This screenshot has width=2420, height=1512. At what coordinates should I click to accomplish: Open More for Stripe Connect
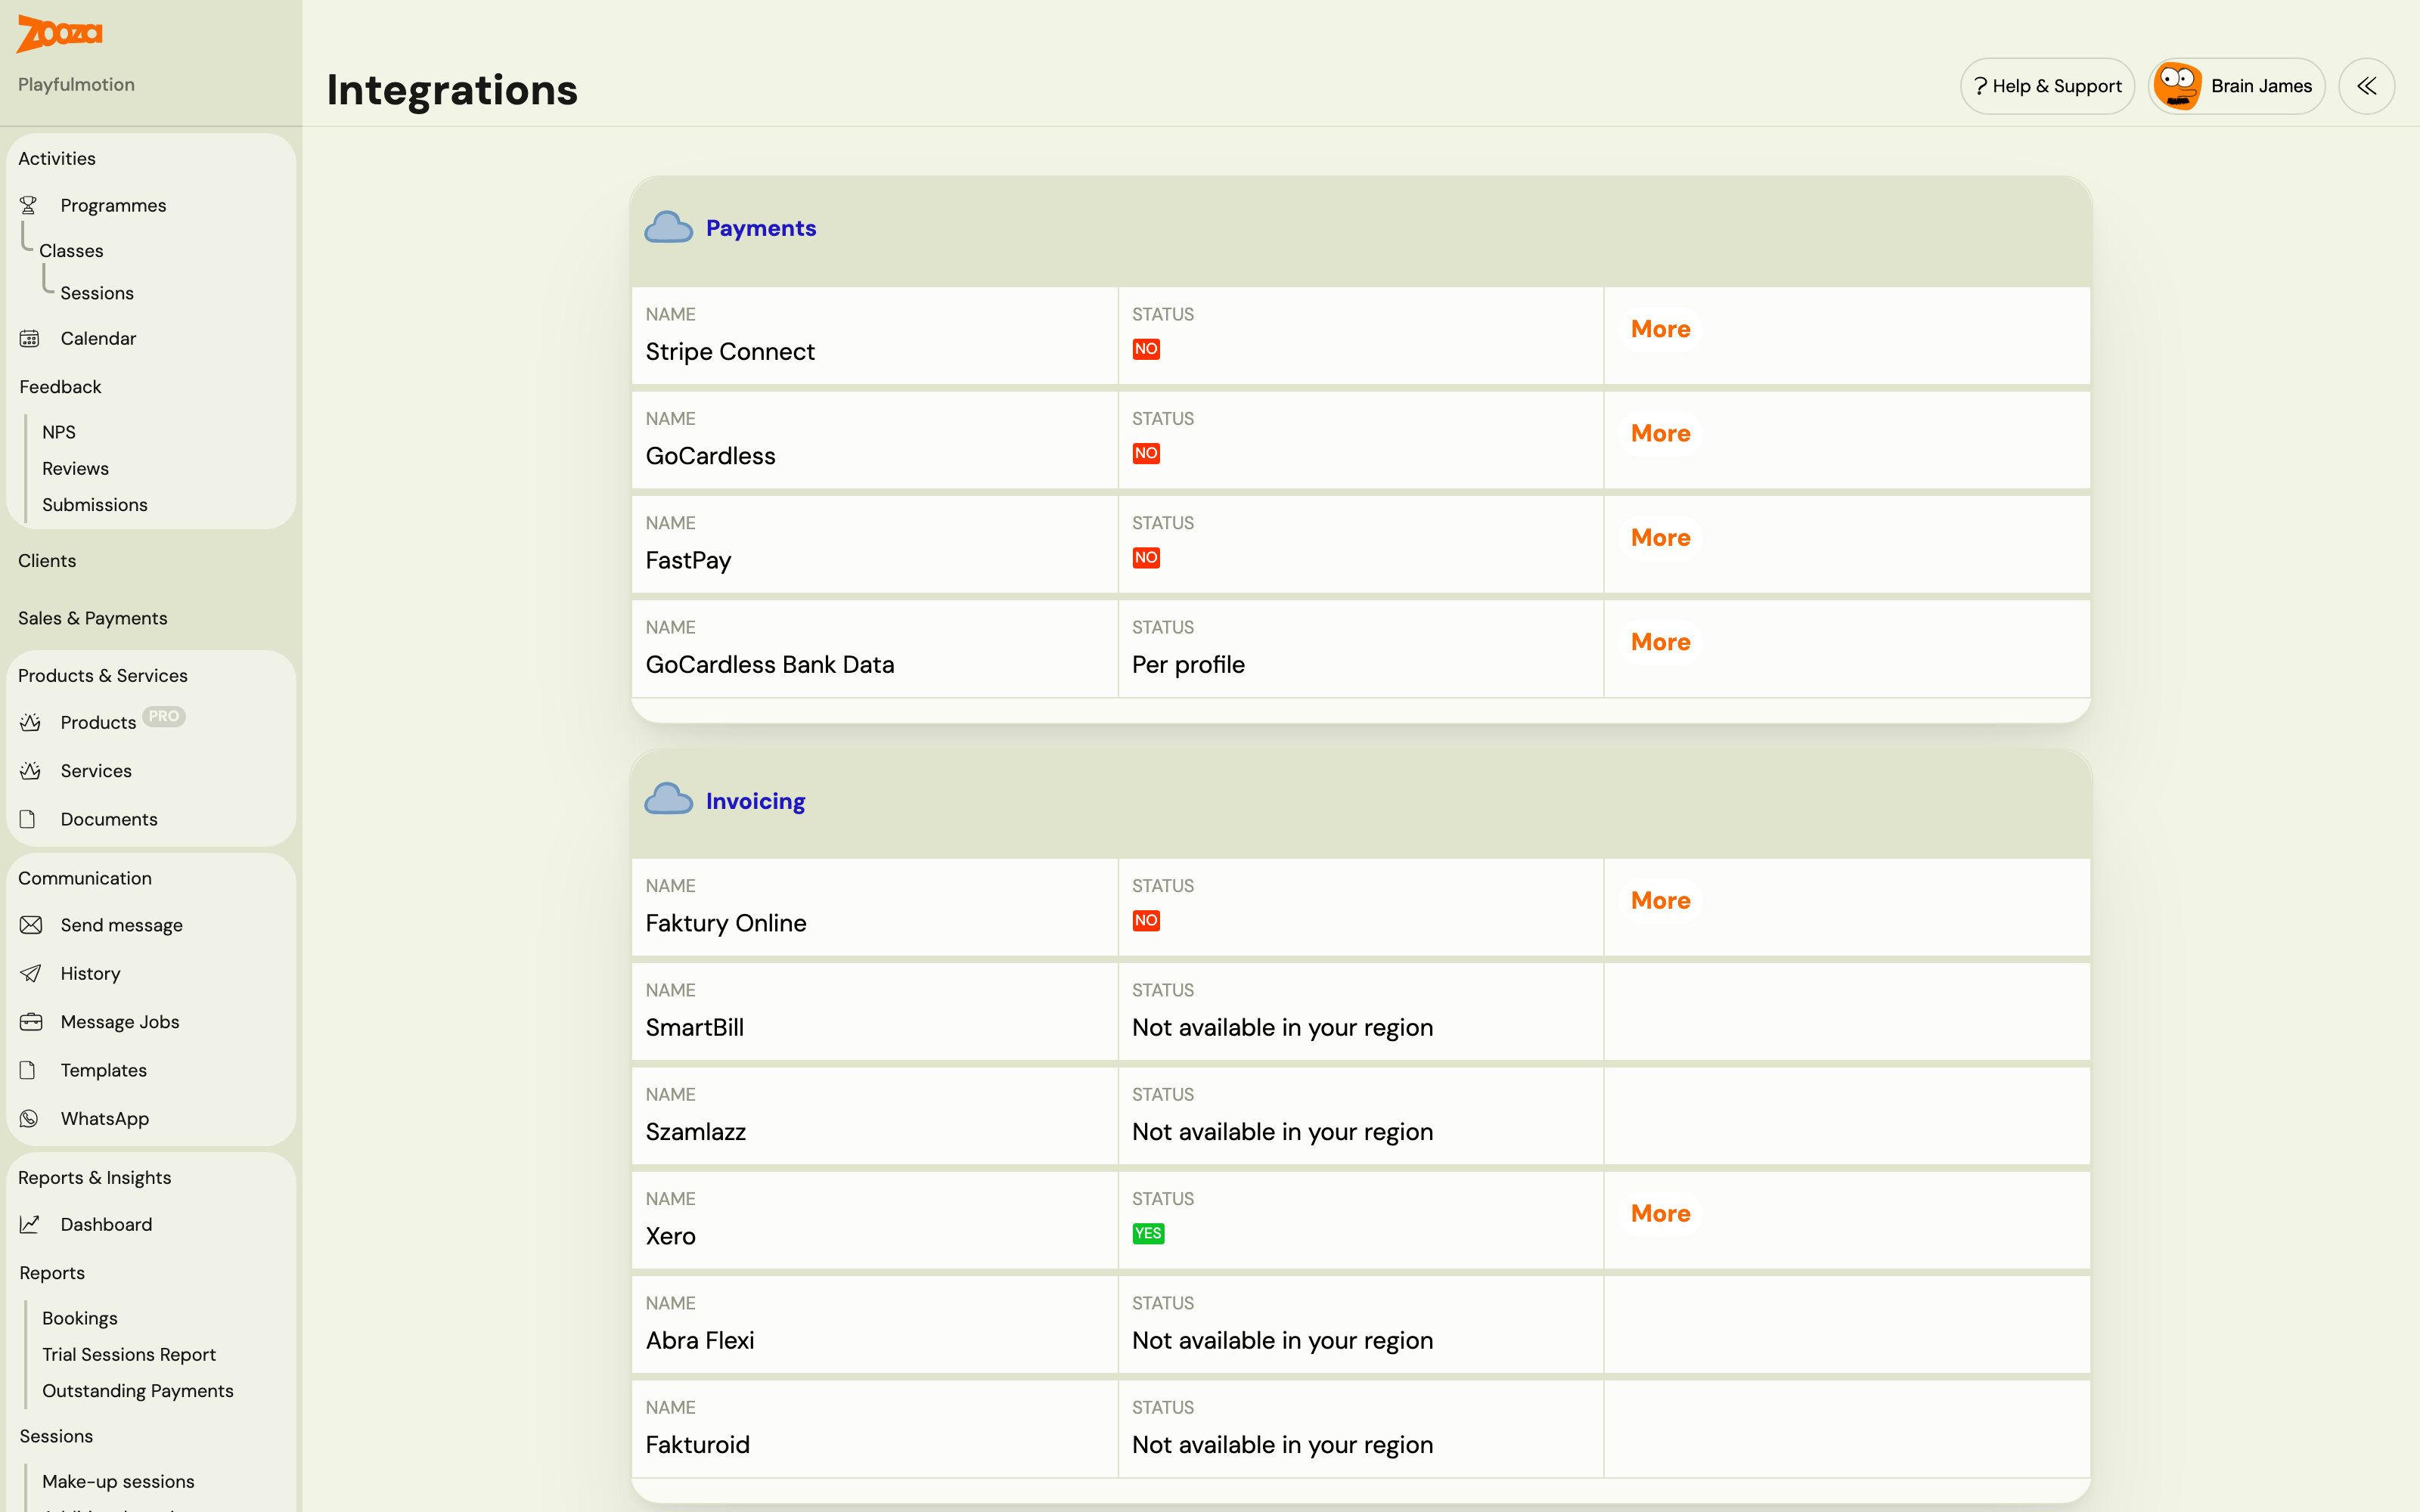pyautogui.click(x=1660, y=329)
